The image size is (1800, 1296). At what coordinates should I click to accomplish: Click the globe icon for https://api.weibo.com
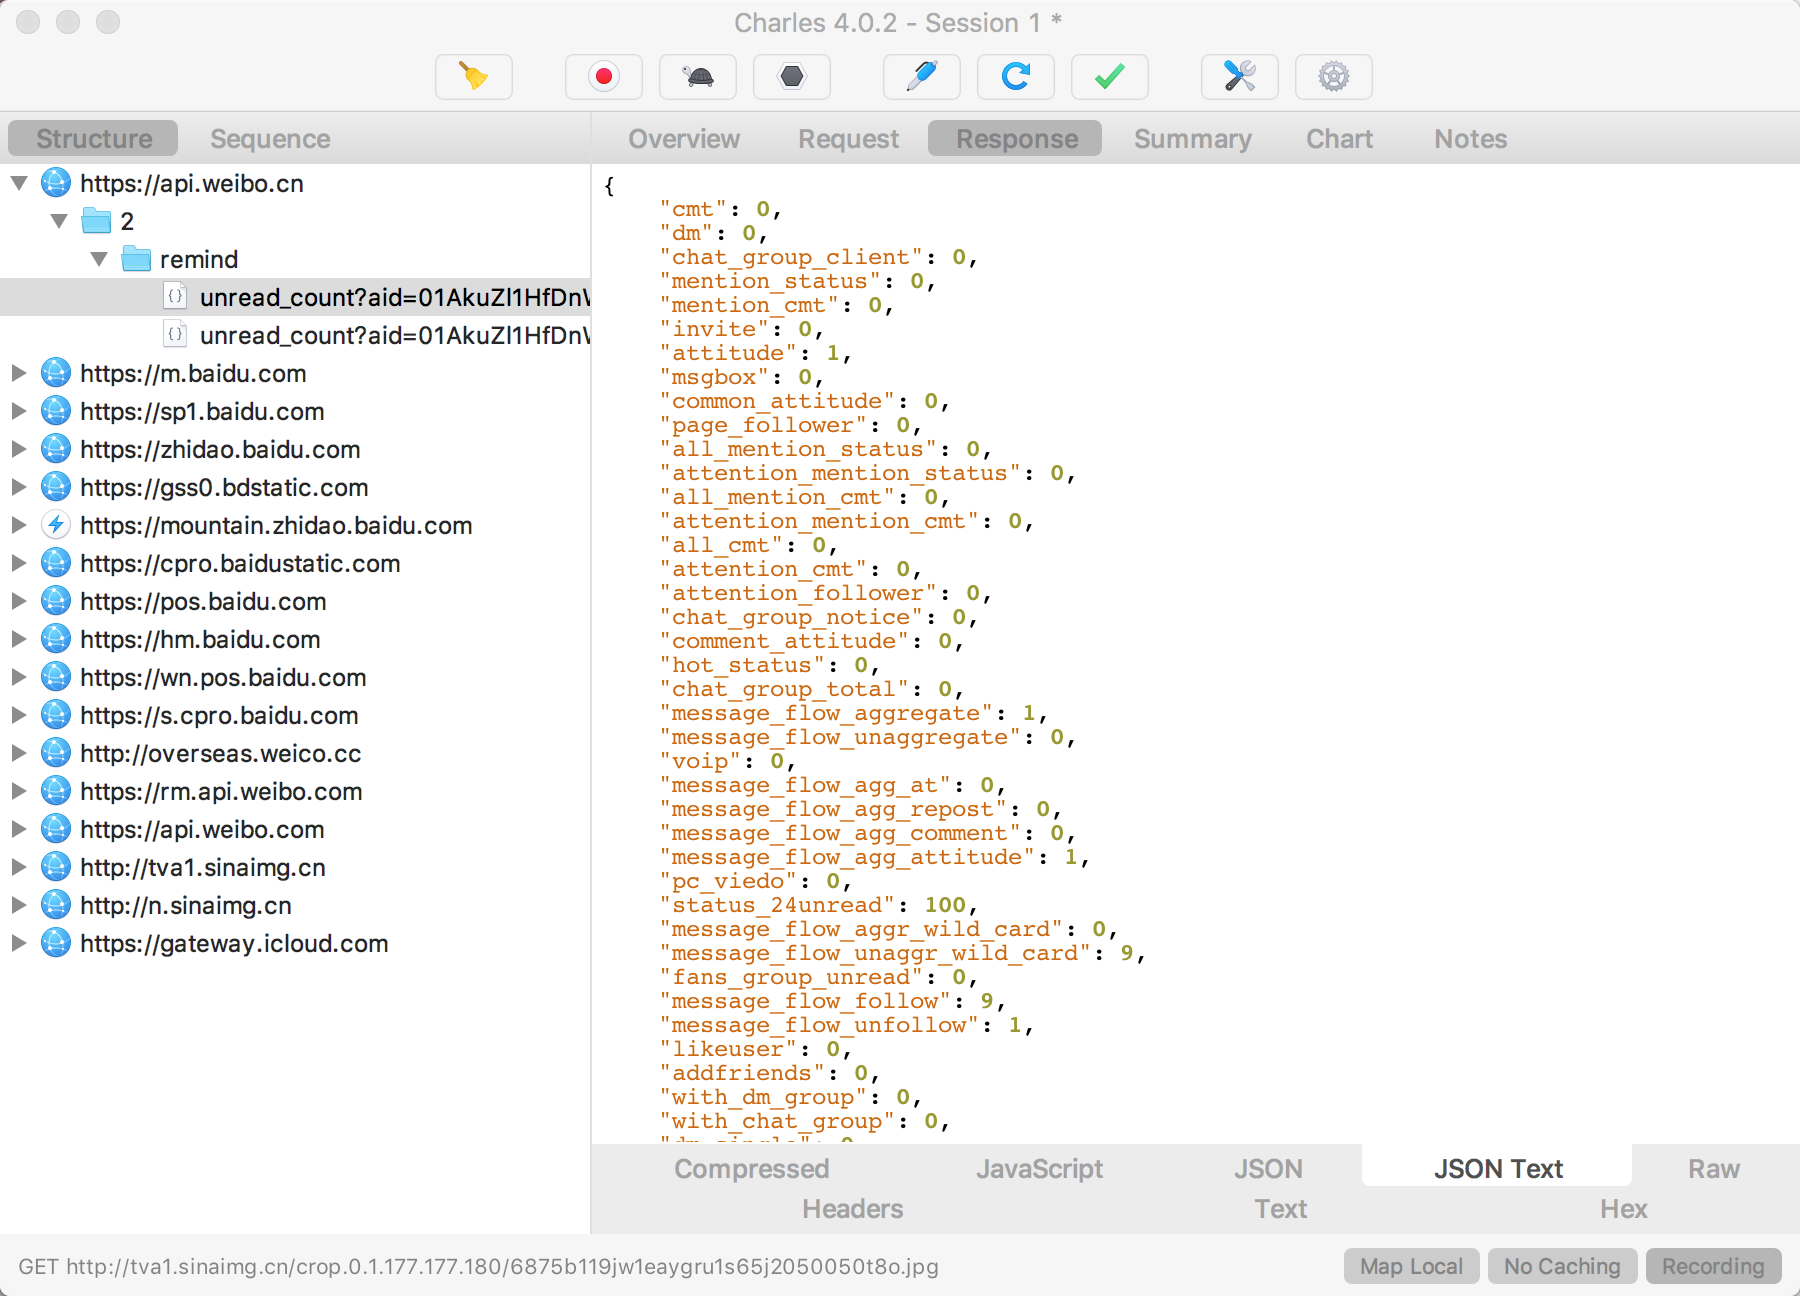(x=56, y=829)
